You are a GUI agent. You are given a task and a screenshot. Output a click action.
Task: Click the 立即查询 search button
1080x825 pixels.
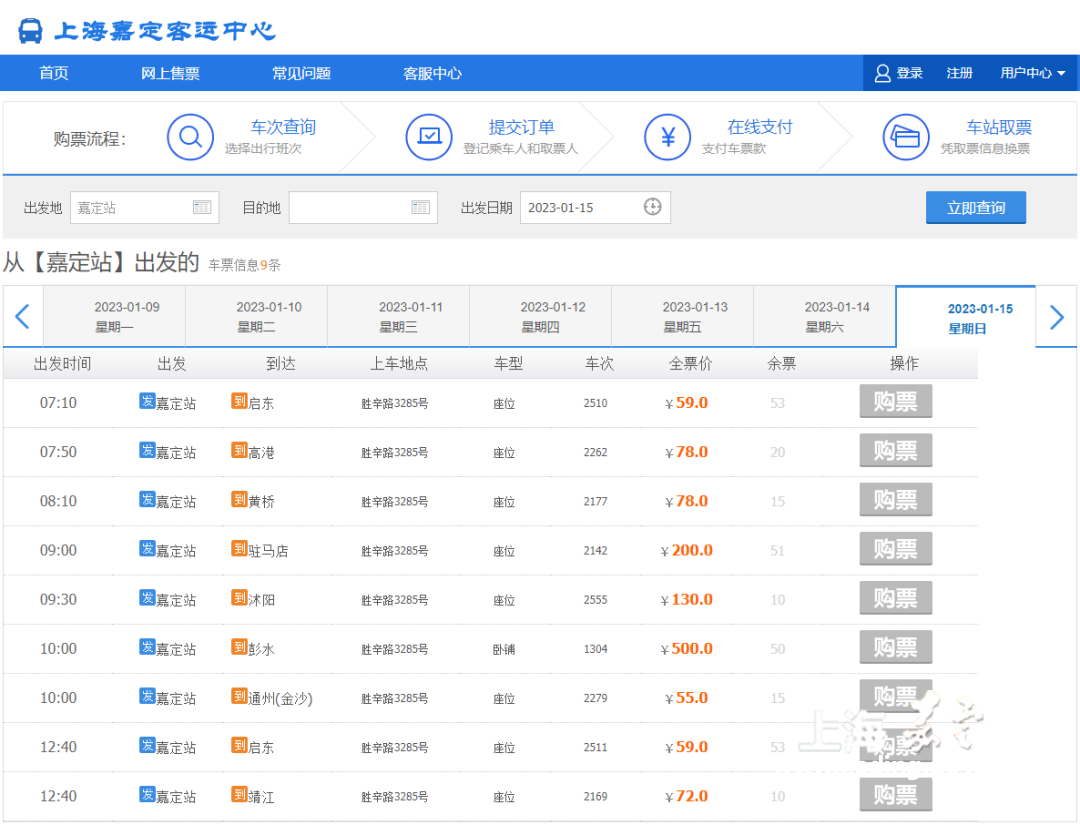(x=976, y=207)
